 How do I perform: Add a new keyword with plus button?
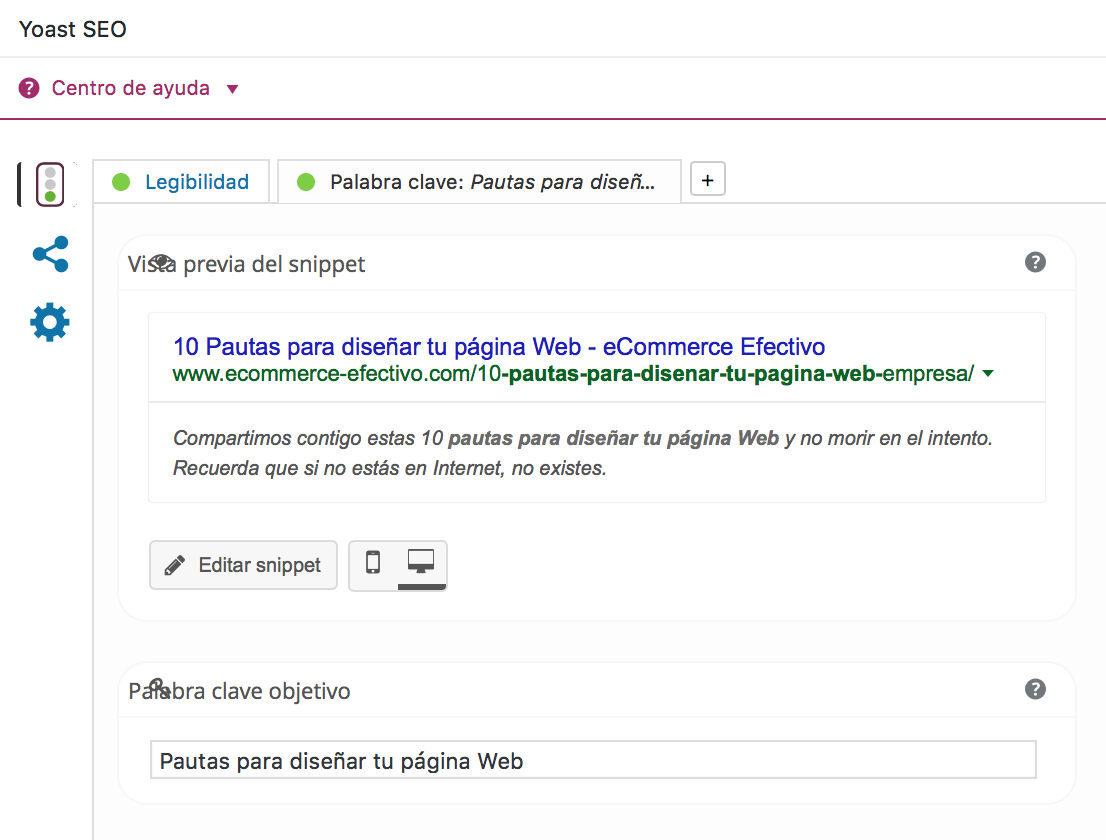point(707,181)
